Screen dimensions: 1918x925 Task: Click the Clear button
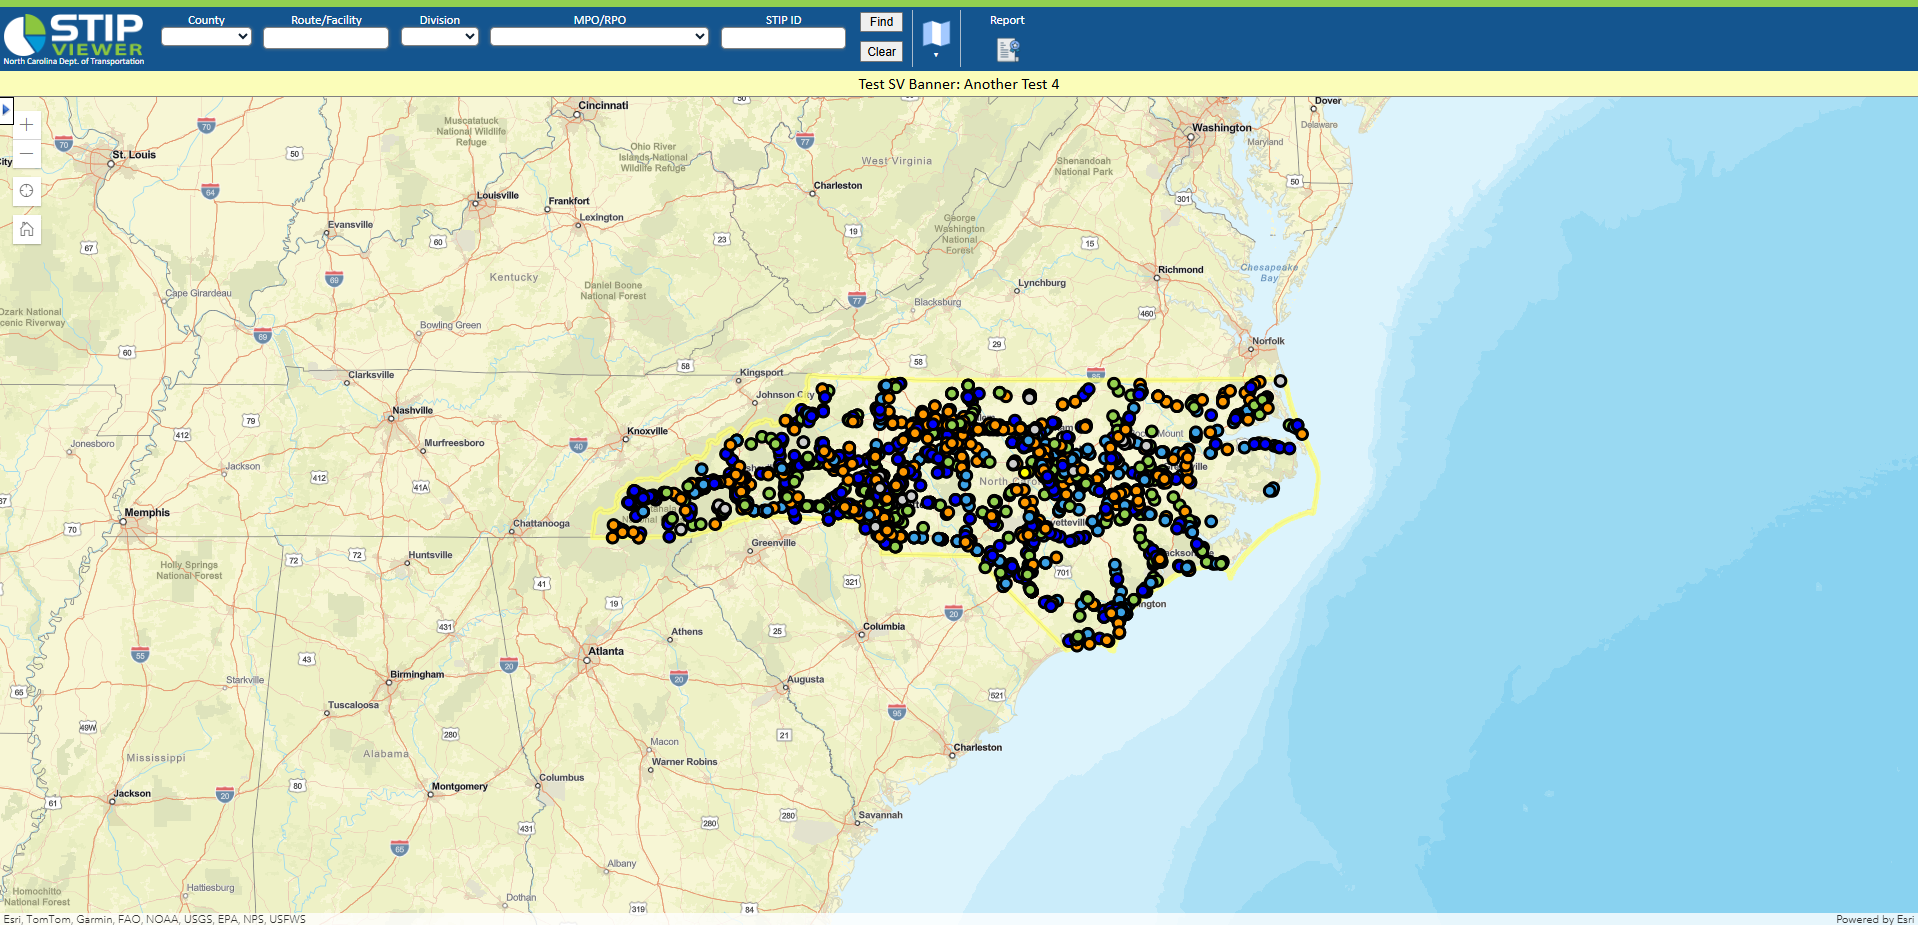click(x=881, y=52)
